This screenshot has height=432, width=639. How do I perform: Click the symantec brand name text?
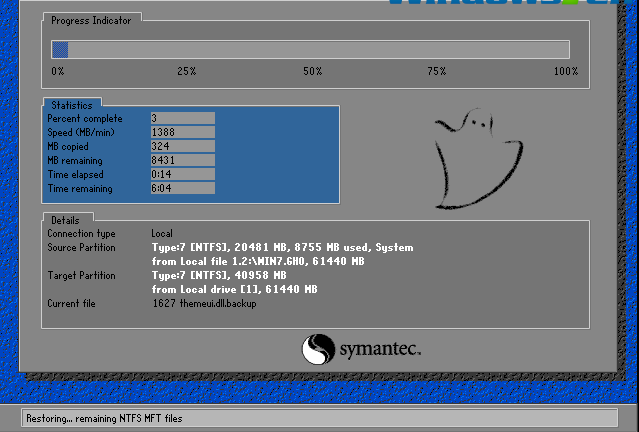click(380, 350)
